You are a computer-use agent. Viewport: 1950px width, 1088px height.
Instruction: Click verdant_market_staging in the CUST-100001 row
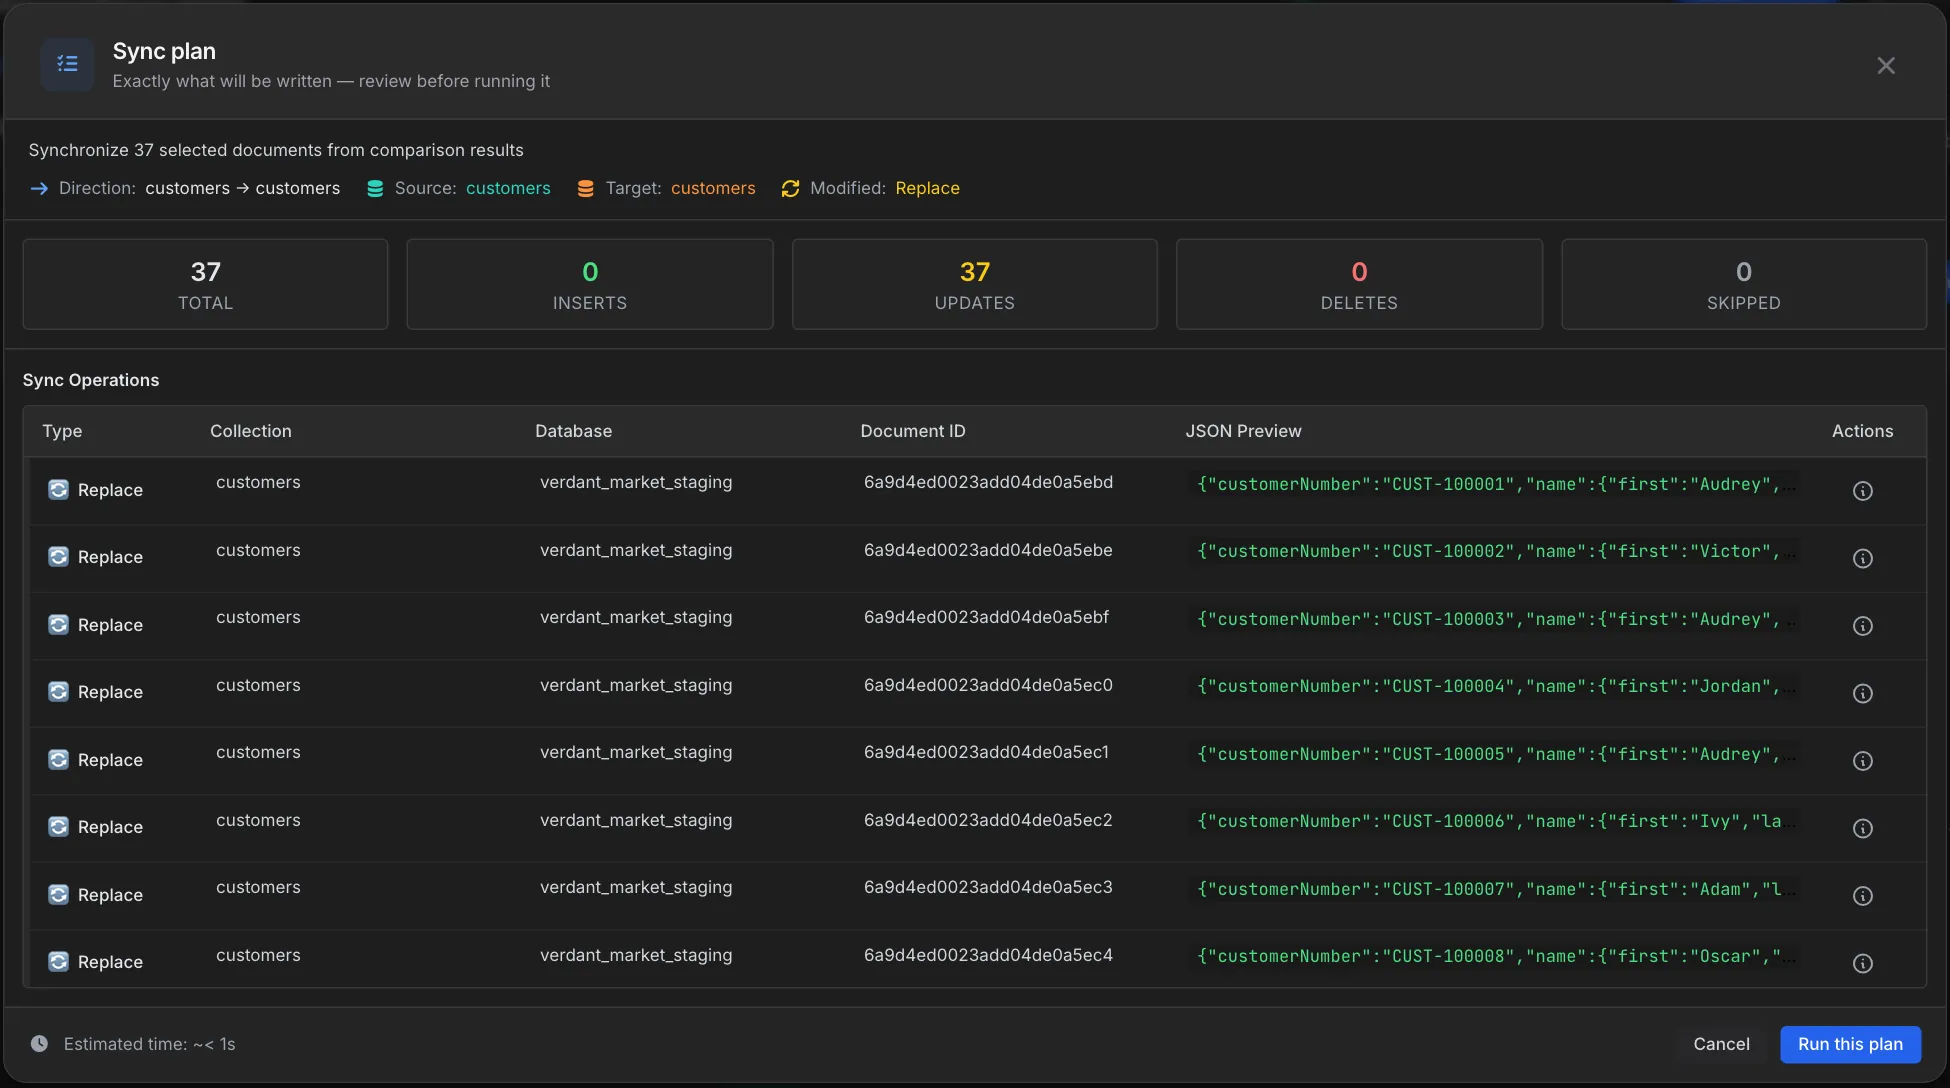click(636, 482)
